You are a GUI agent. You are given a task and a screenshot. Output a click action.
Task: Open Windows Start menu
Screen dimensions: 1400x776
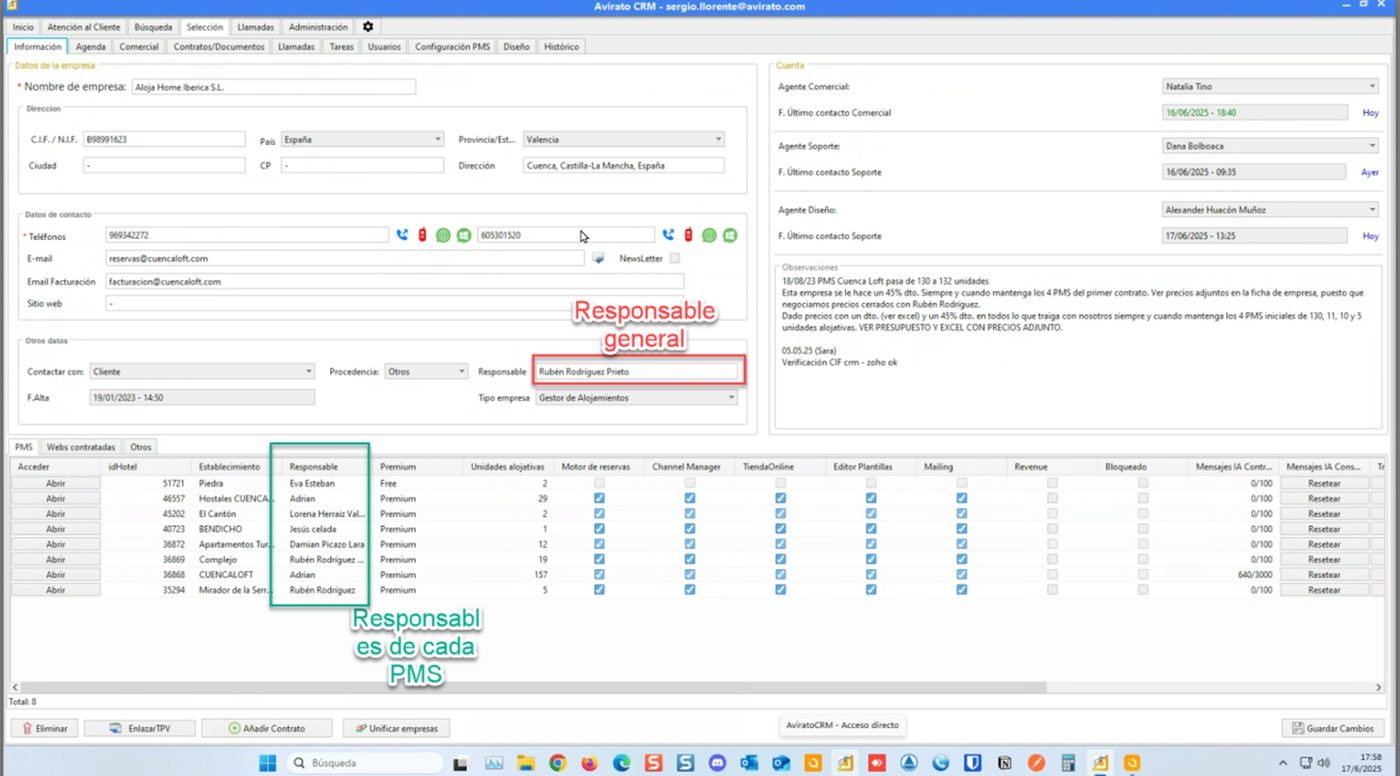pos(268,763)
